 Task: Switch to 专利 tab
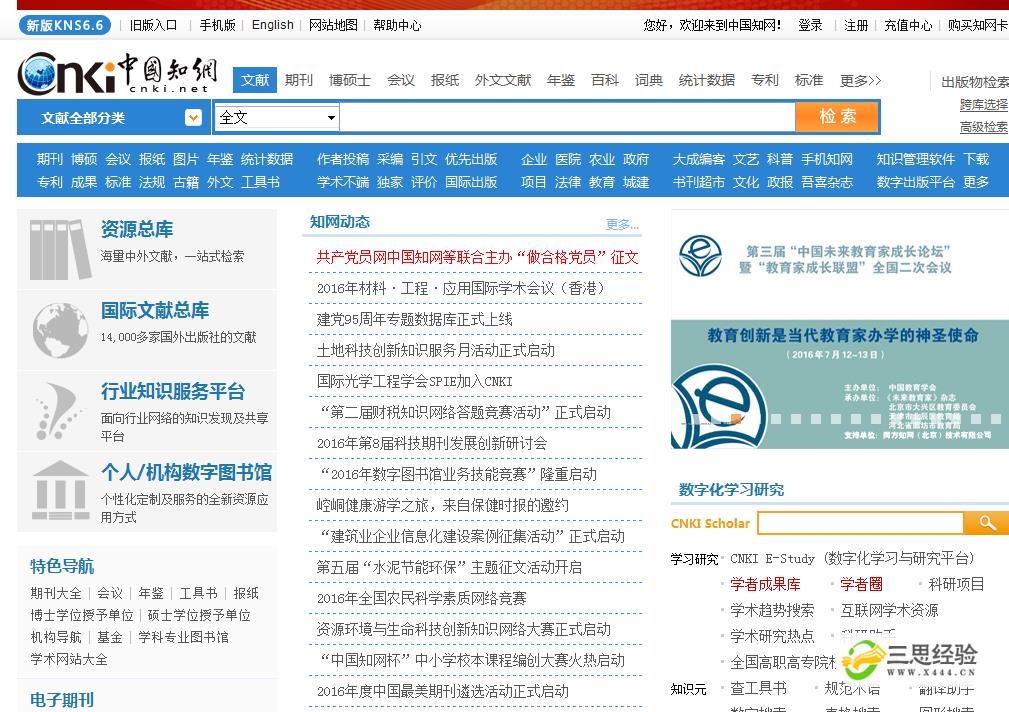[764, 80]
